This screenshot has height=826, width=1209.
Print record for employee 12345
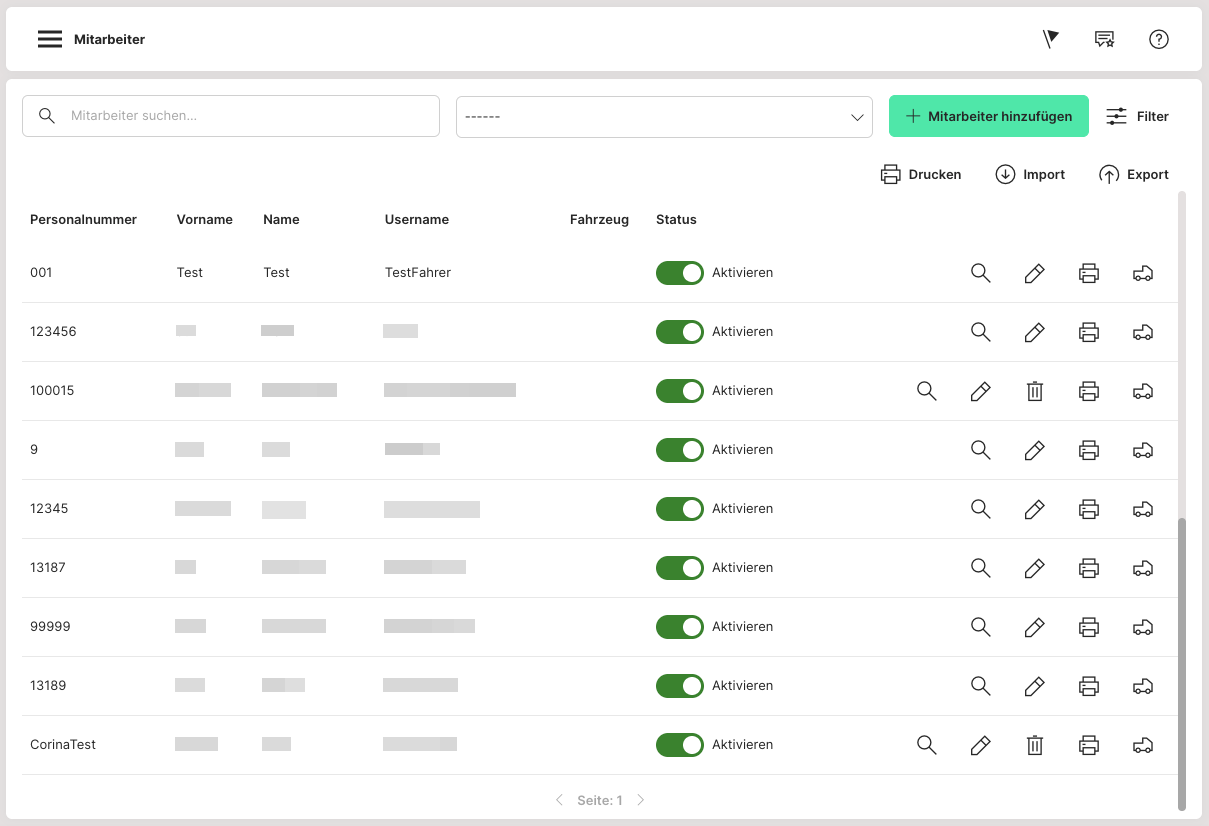click(1088, 509)
